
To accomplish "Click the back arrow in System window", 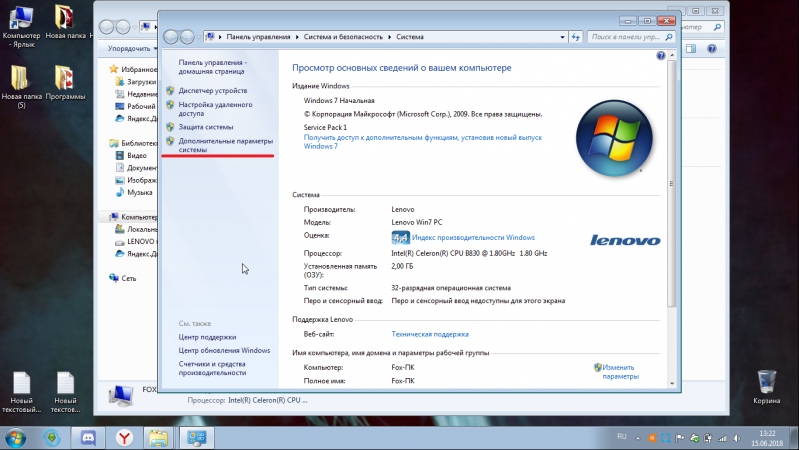I will tap(171, 37).
